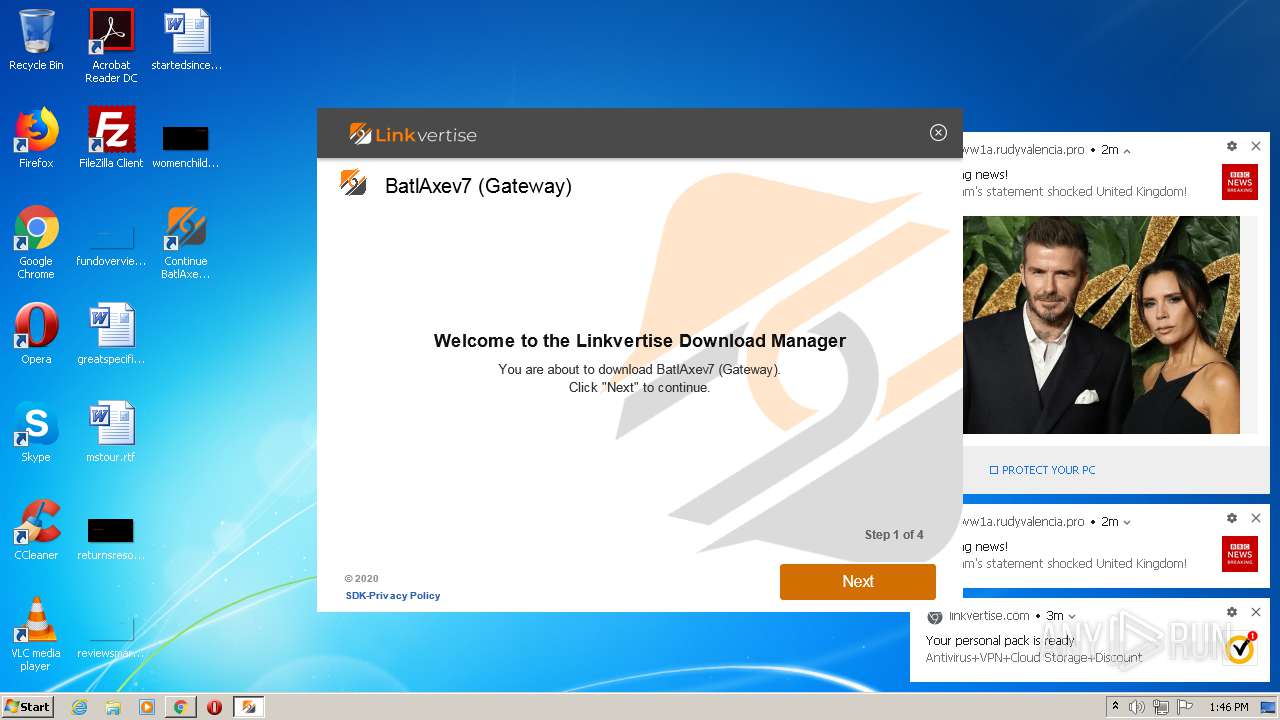Click the BatlAxev7 Gateway app icon
Image resolution: width=1280 pixels, height=720 pixels.
(353, 183)
